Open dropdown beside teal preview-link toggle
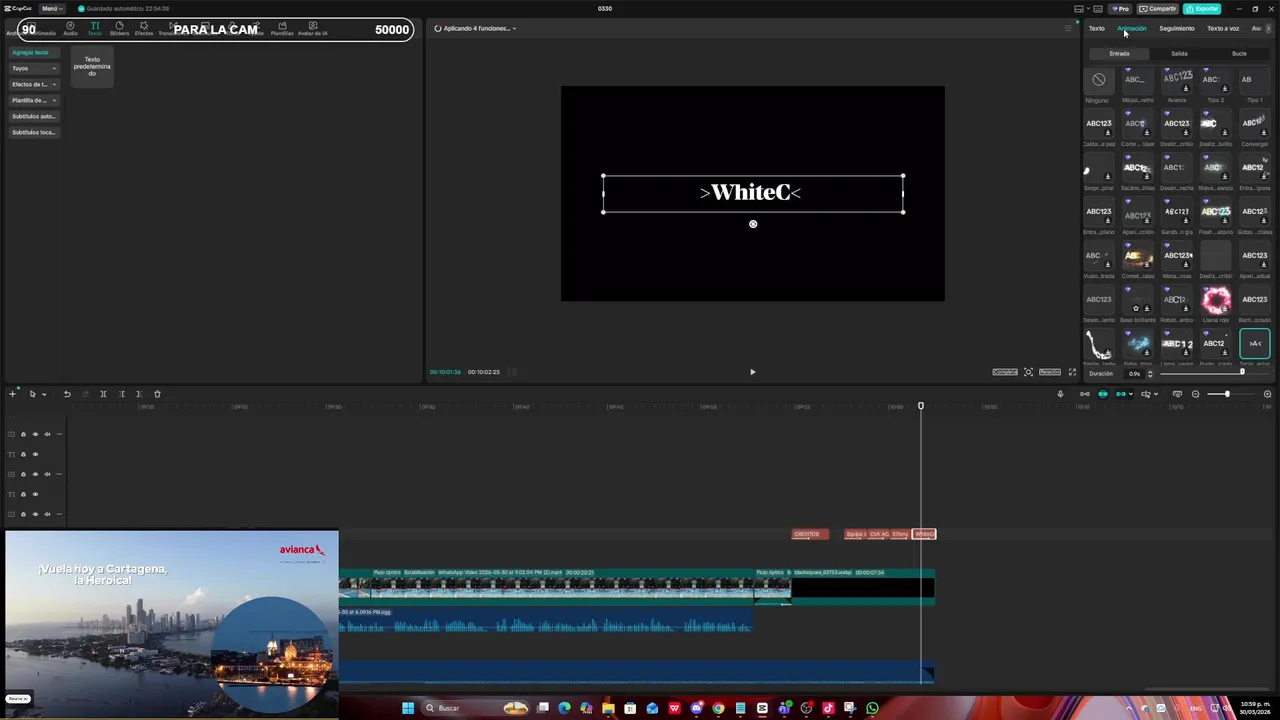 click(x=1133, y=394)
